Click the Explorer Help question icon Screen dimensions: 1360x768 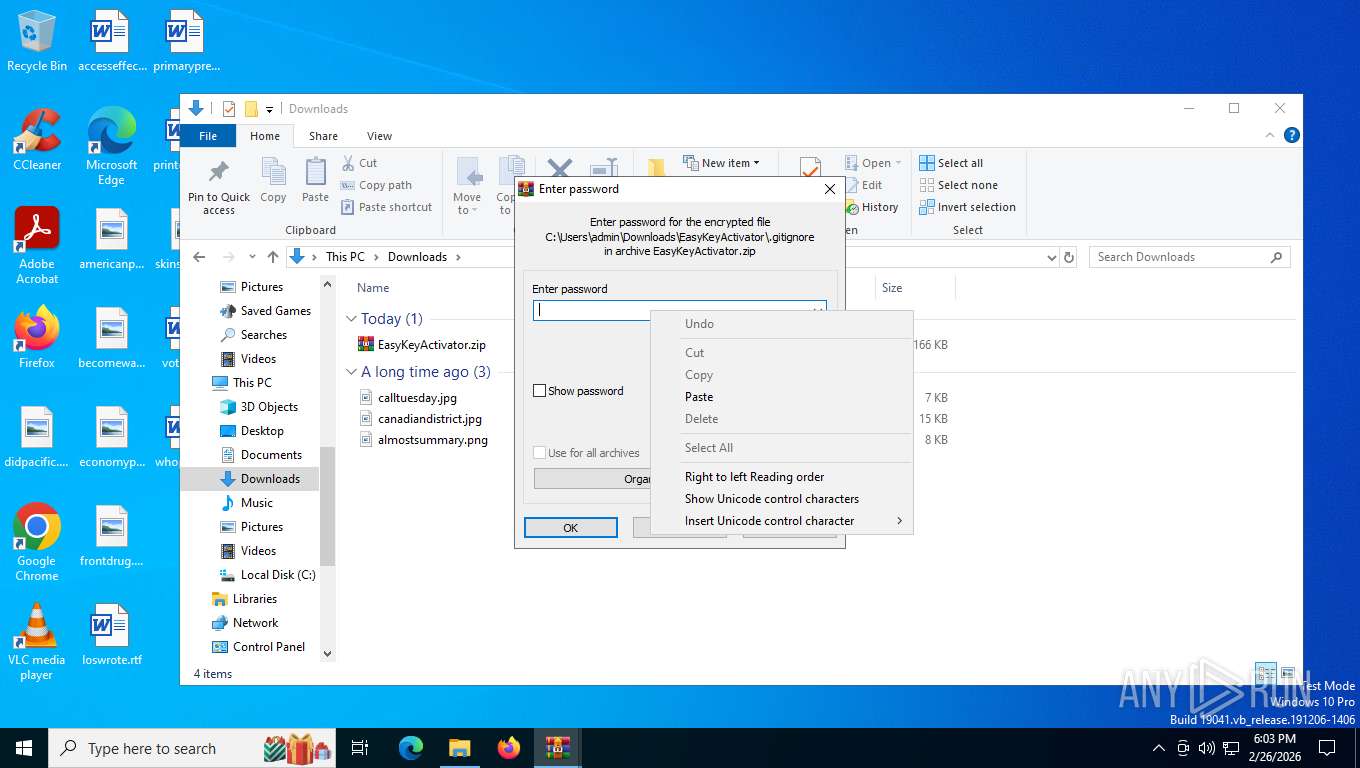click(1291, 135)
